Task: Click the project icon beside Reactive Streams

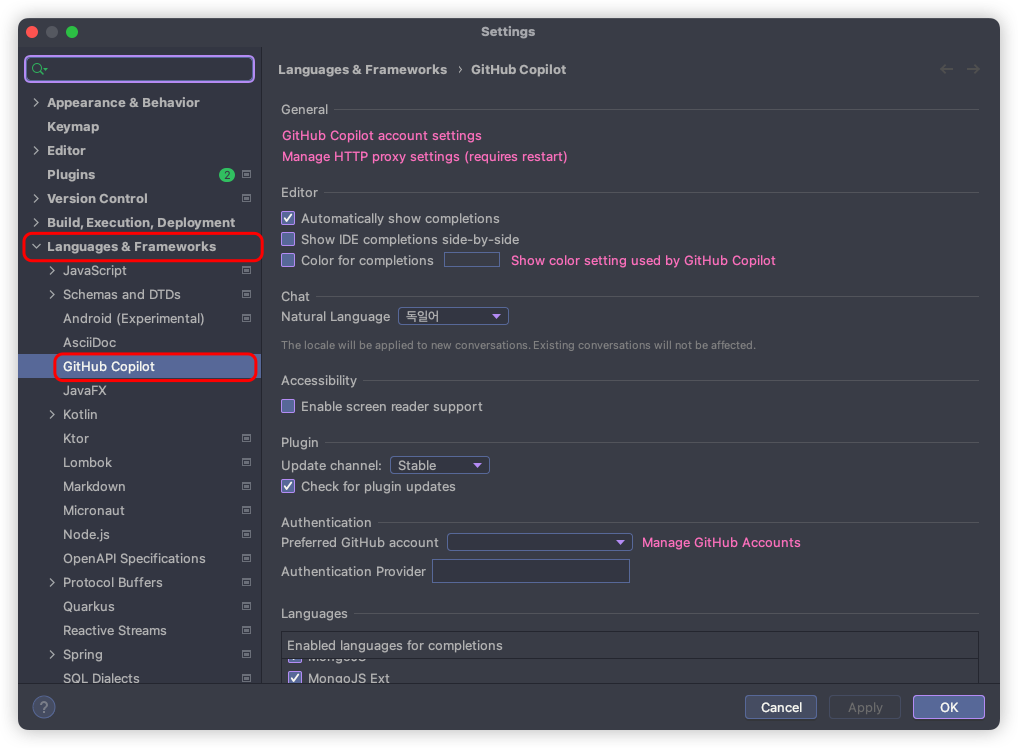Action: pyautogui.click(x=247, y=630)
